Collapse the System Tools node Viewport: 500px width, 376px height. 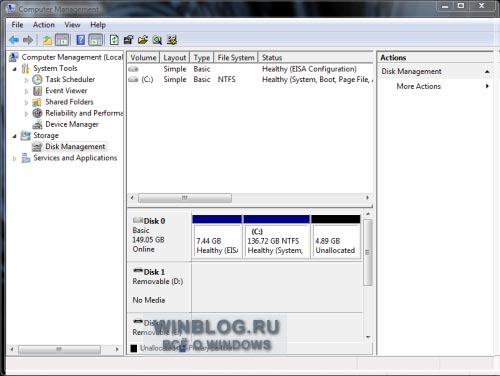pyautogui.click(x=14, y=69)
